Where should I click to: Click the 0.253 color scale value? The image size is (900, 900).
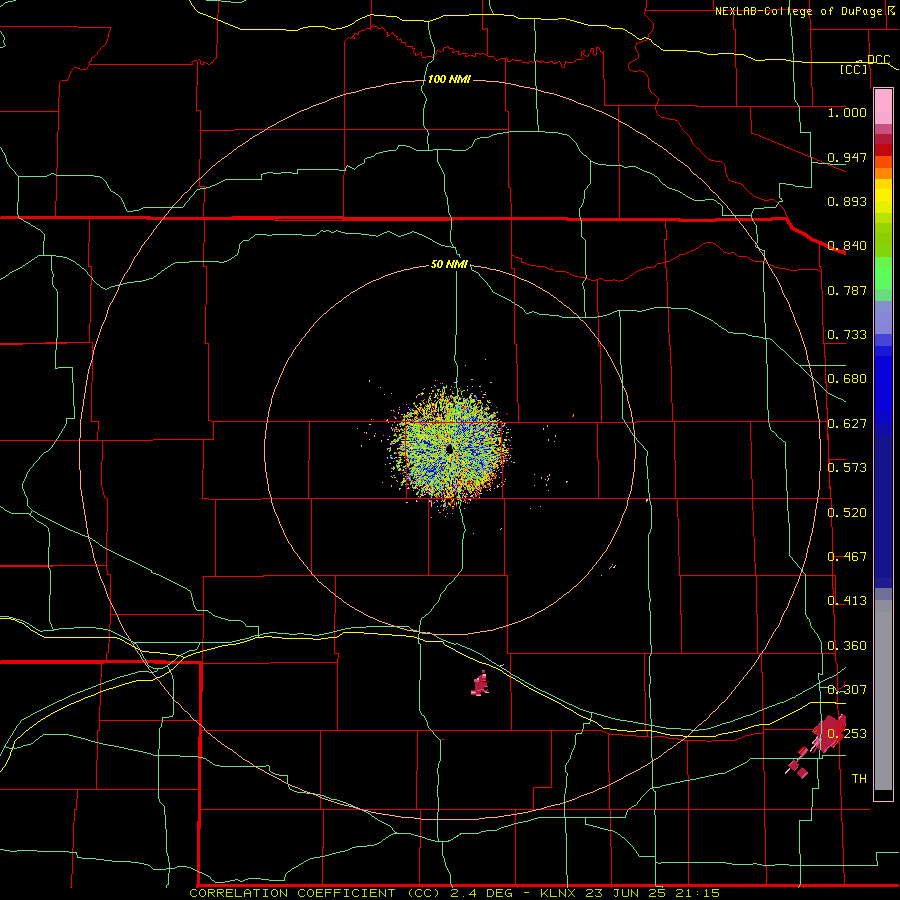tap(847, 734)
